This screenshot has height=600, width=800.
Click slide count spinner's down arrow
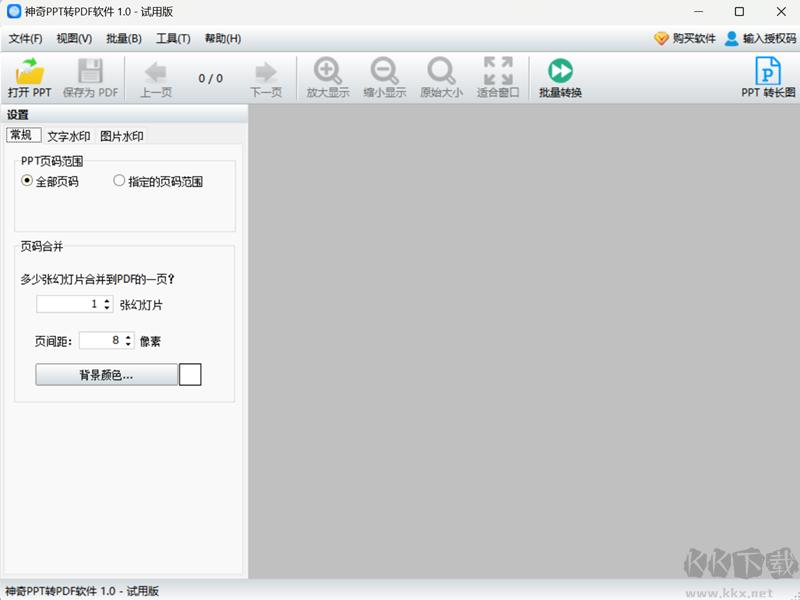106,307
